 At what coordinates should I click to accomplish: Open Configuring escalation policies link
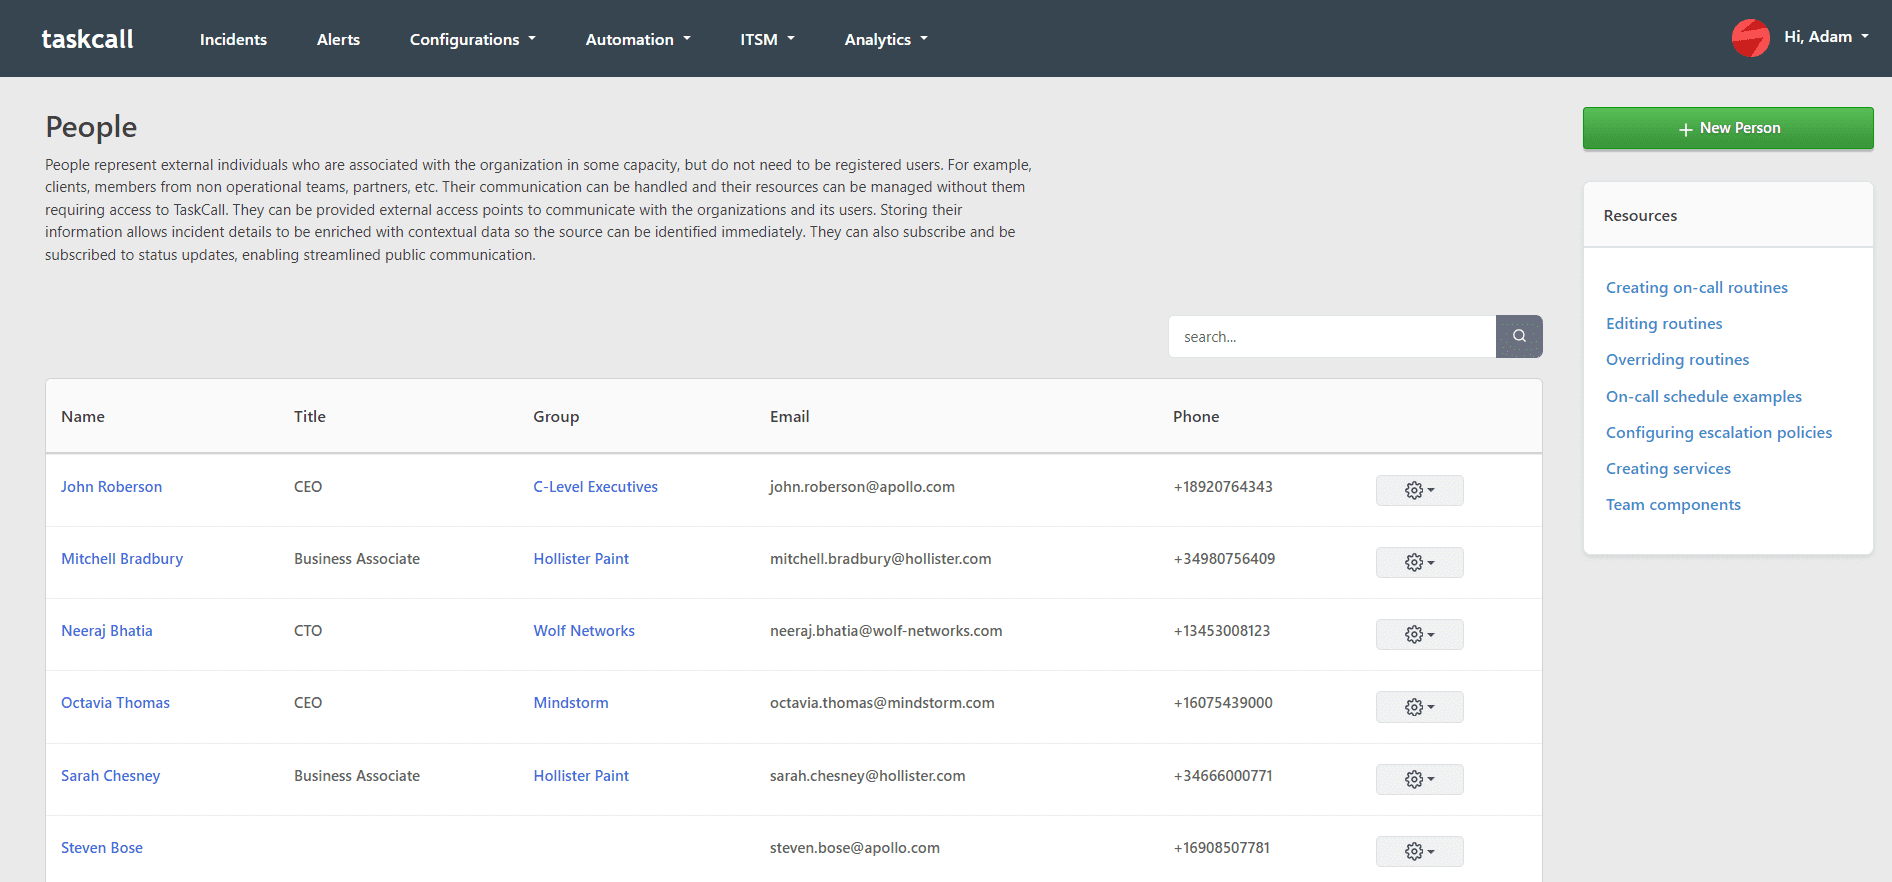pyautogui.click(x=1719, y=433)
